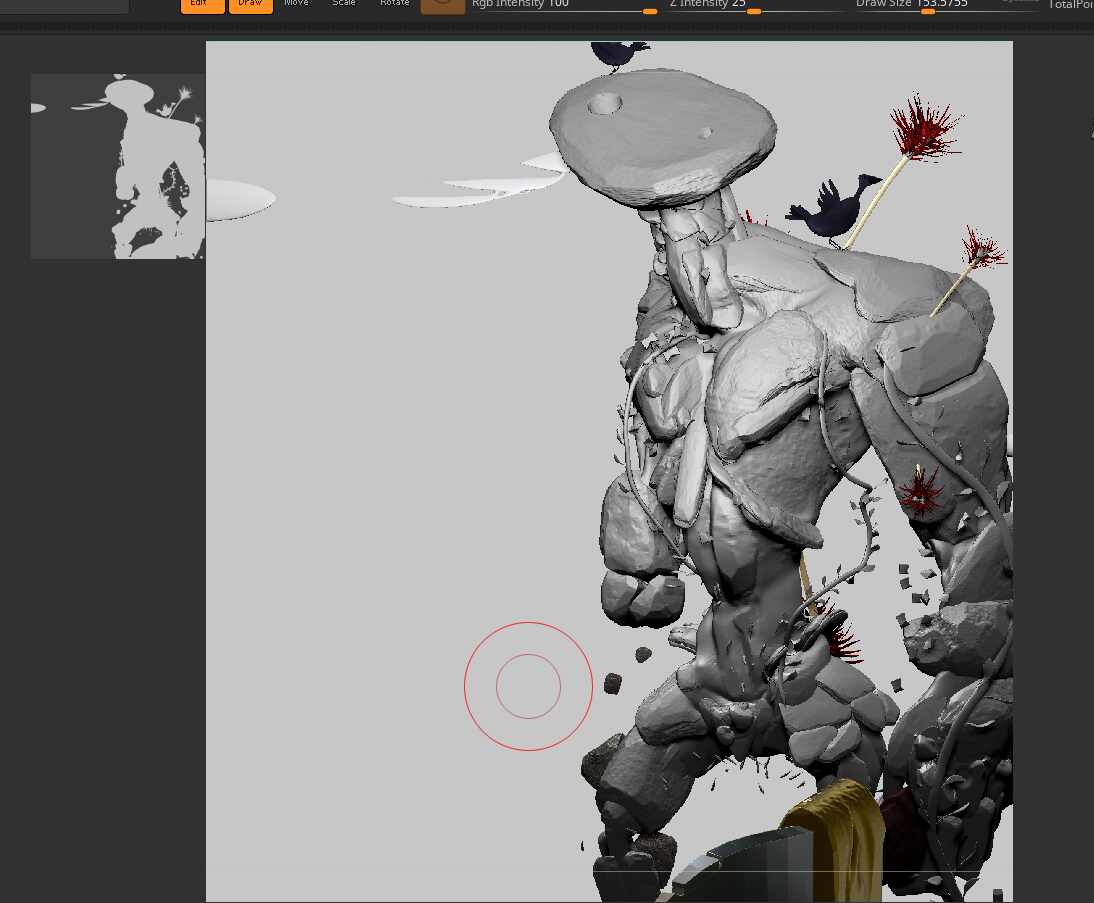Adjust the Z Intensity slider

(756, 6)
